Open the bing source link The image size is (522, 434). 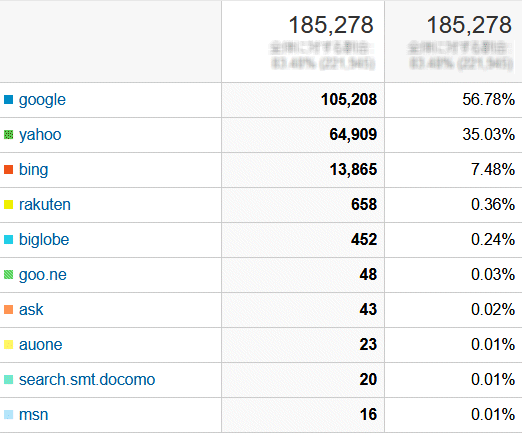pyautogui.click(x=33, y=170)
